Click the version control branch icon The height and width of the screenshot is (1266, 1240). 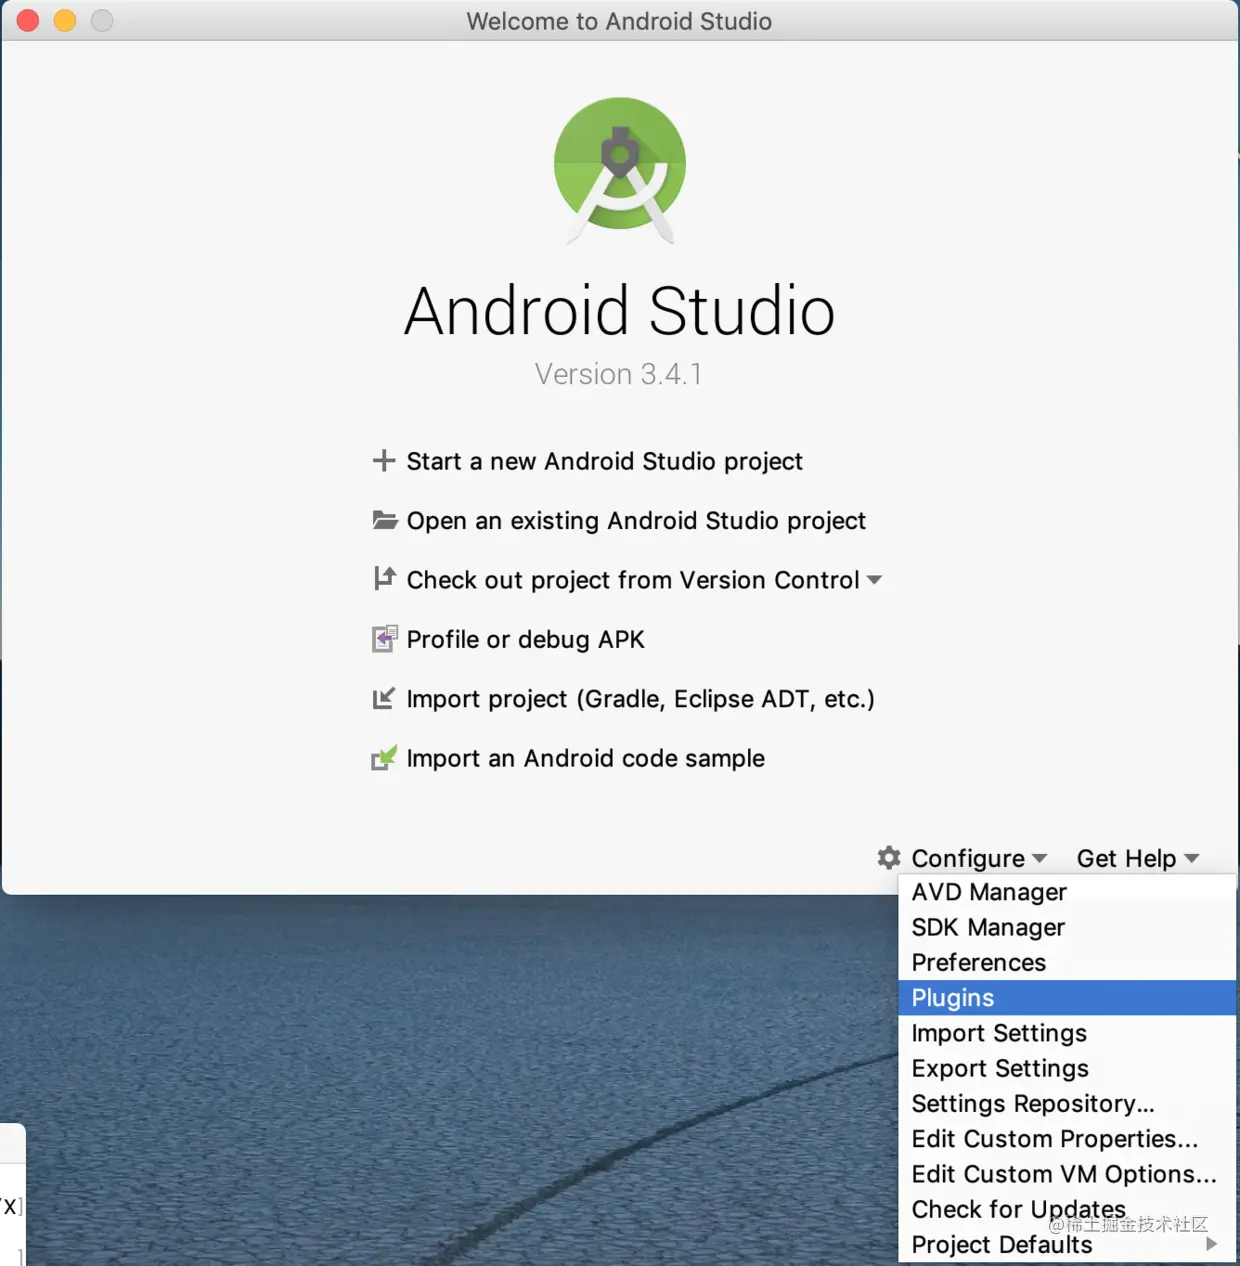pyautogui.click(x=385, y=579)
